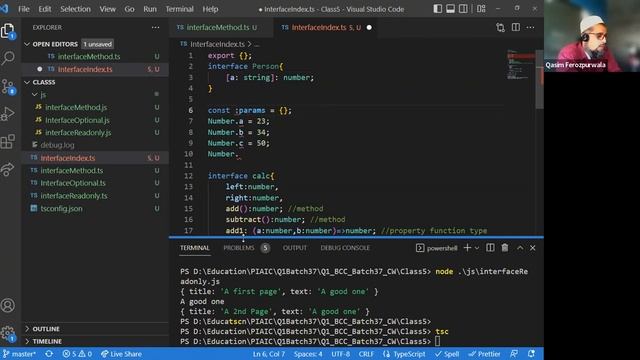Kill the terminal with trash icon

[x=505, y=248]
